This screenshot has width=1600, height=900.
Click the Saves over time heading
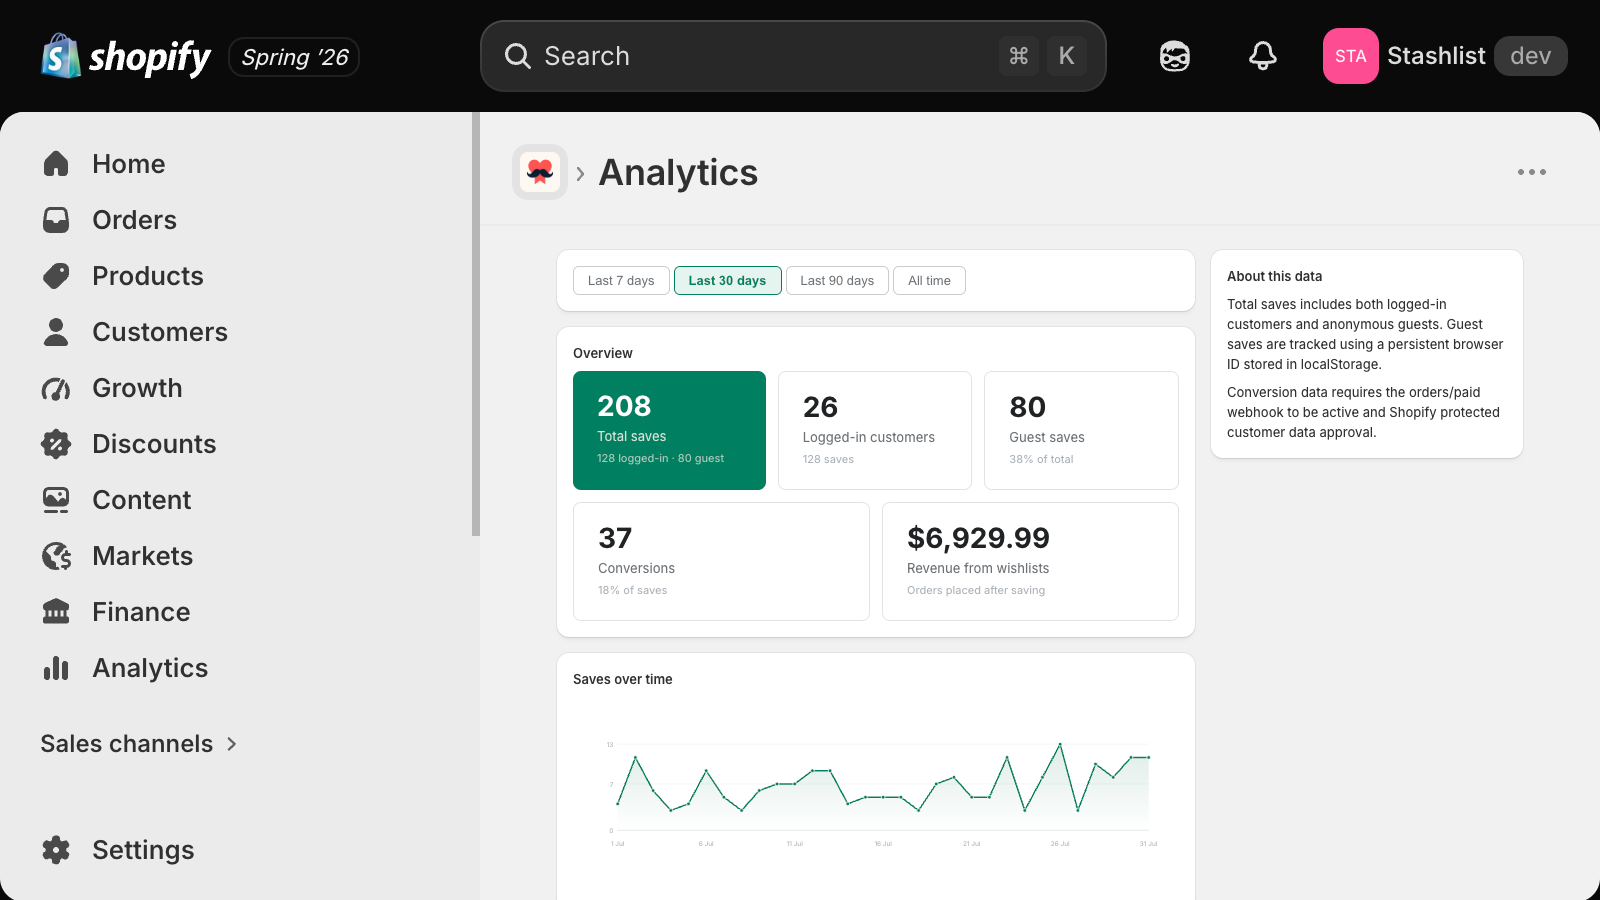[623, 679]
